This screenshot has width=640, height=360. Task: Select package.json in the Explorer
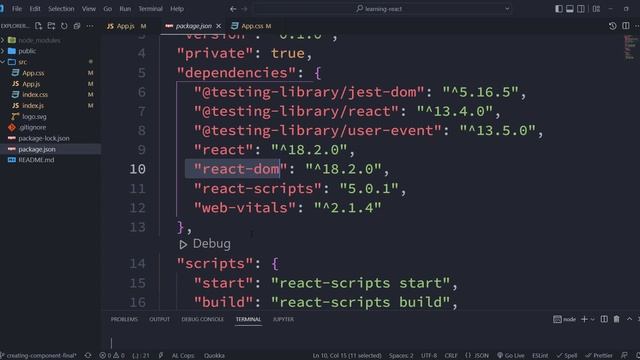[37, 149]
